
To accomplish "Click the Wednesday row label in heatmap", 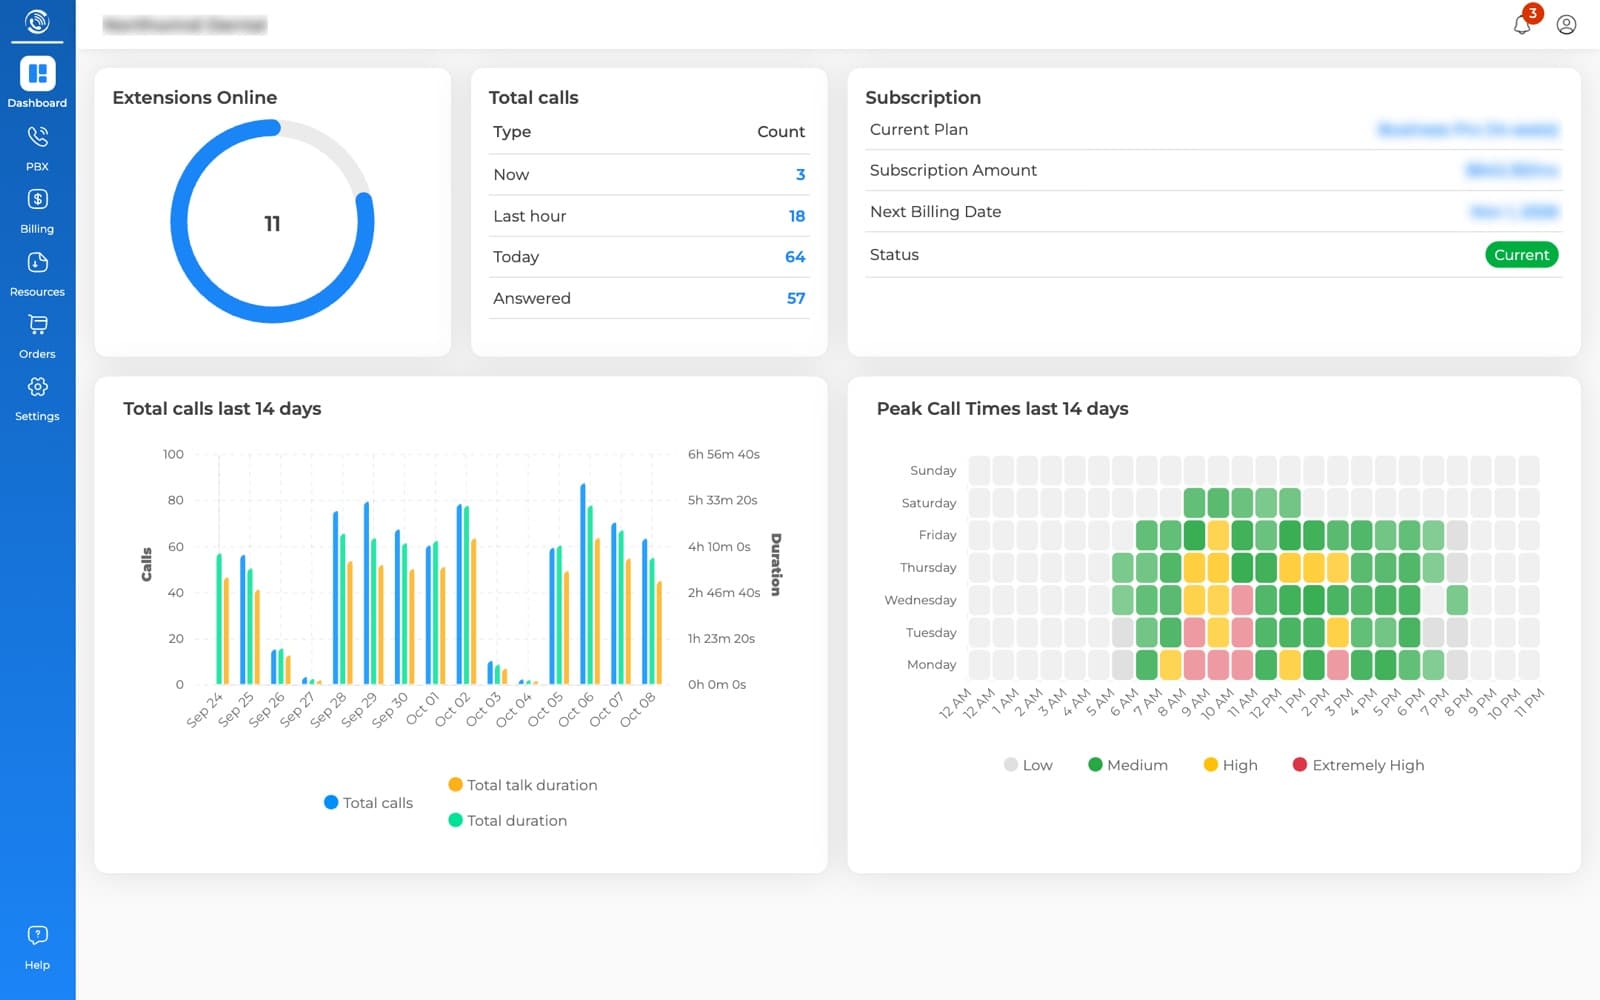I will pyautogui.click(x=920, y=600).
